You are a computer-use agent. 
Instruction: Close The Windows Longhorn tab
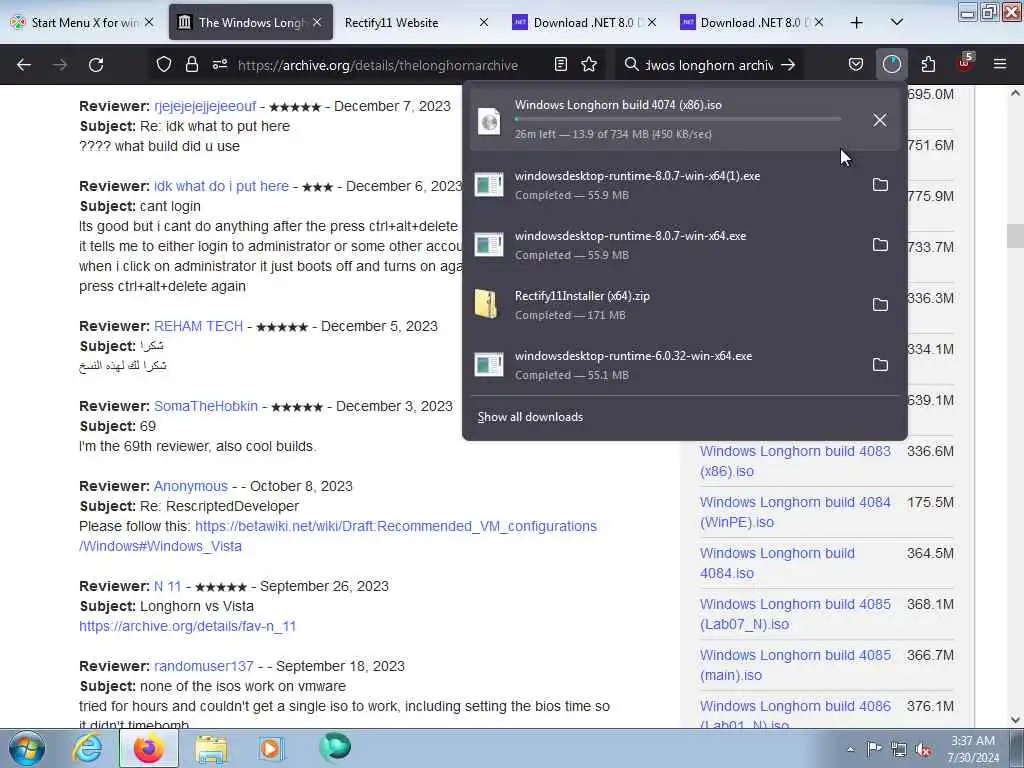[317, 23]
